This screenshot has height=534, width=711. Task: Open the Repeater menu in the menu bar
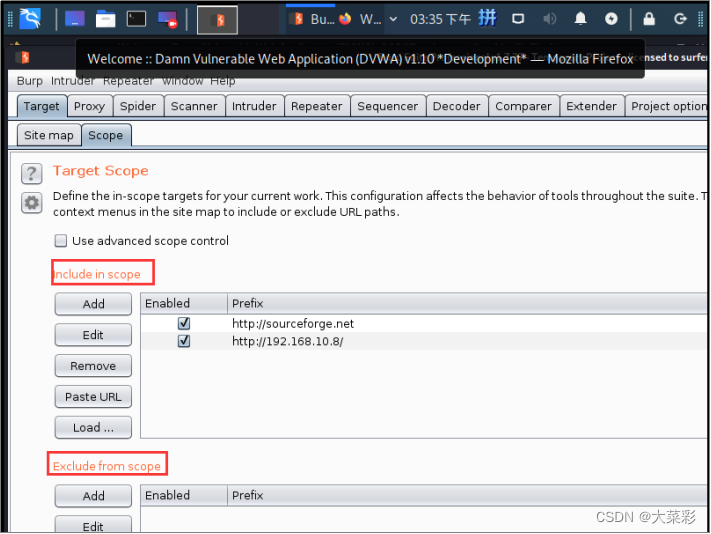click(128, 81)
